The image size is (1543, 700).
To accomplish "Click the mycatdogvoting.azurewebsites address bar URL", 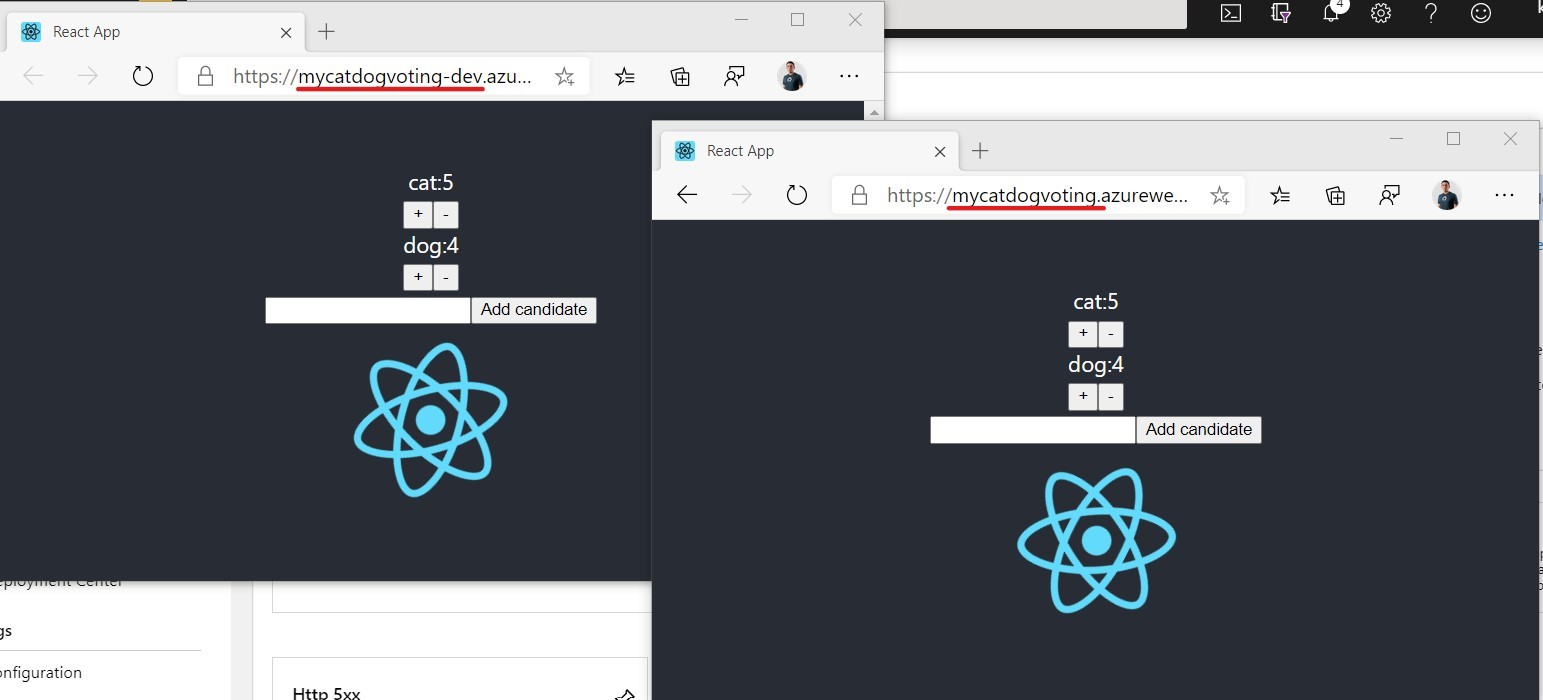I will (x=1037, y=195).
